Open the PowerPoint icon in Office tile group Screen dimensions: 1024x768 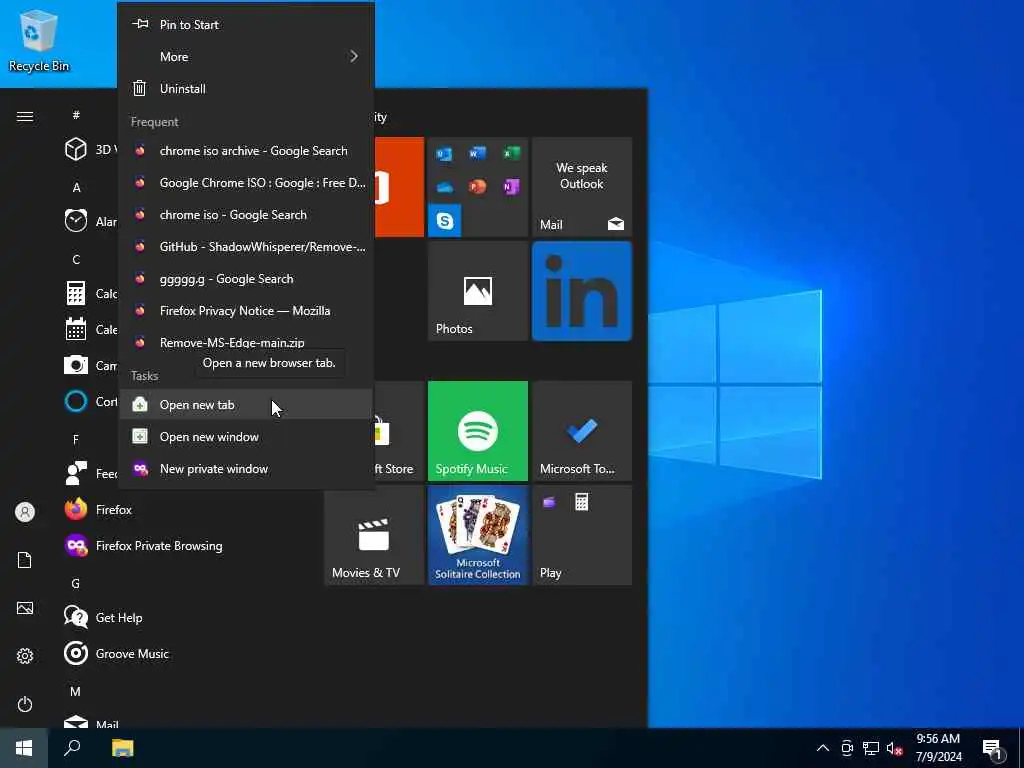(477, 187)
